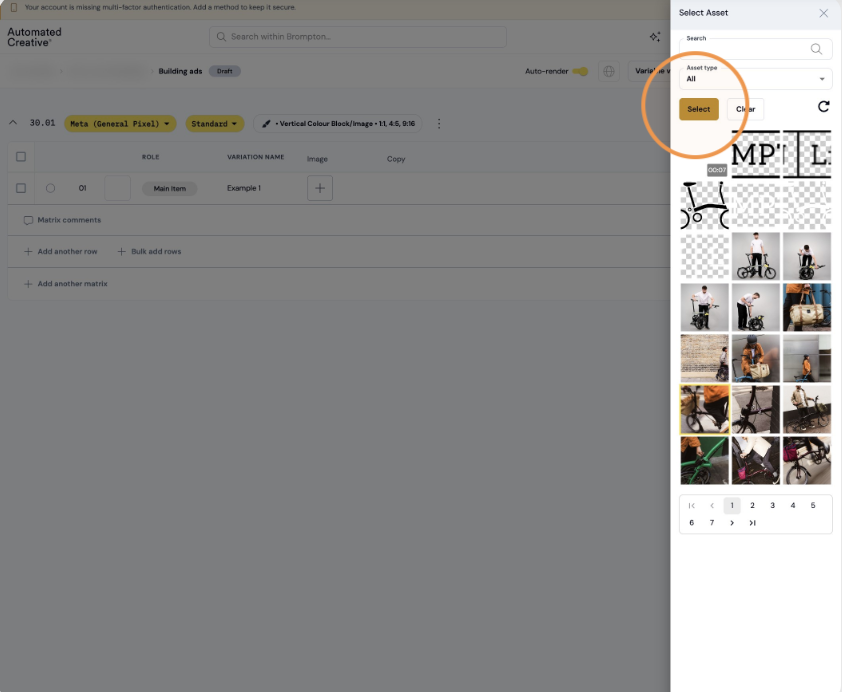The height and width of the screenshot is (692, 842).
Task: Click Add another row
Action: tap(61, 251)
